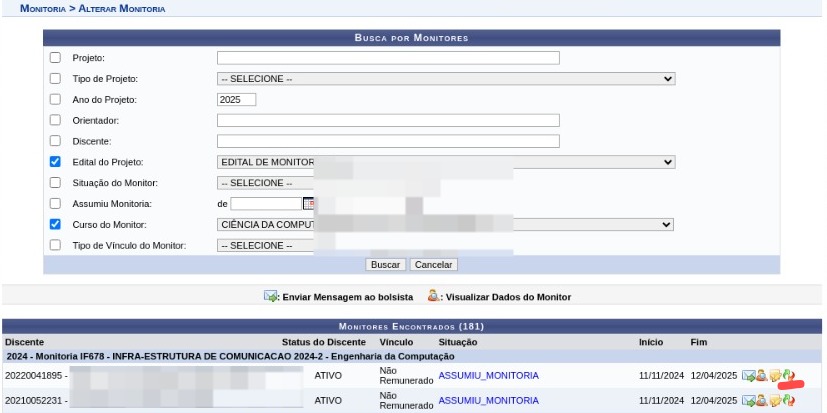Open ASSUMIU_MONITORIA link for student 20210052231
Image resolution: width=827 pixels, height=413 pixels.
(488, 400)
